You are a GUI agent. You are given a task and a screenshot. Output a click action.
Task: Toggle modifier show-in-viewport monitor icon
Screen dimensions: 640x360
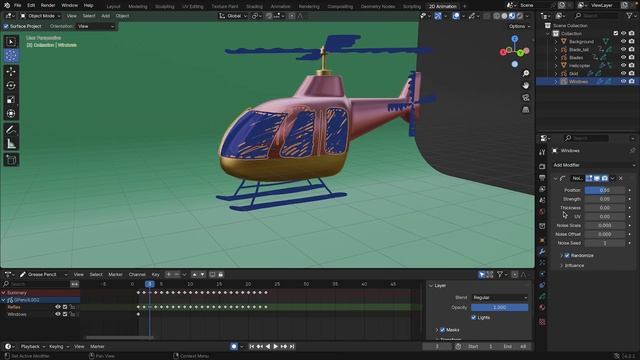point(597,178)
